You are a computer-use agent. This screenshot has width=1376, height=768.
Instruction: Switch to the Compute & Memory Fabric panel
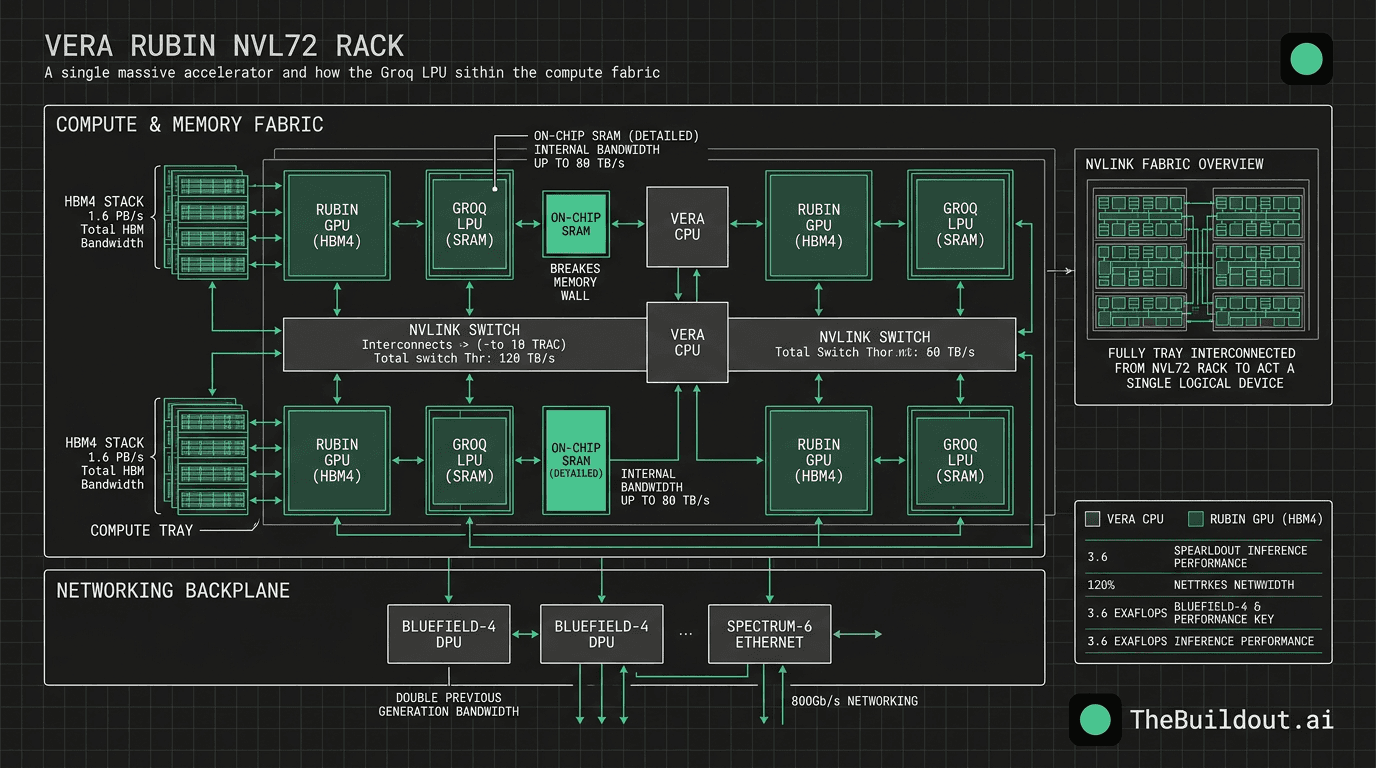click(x=188, y=124)
